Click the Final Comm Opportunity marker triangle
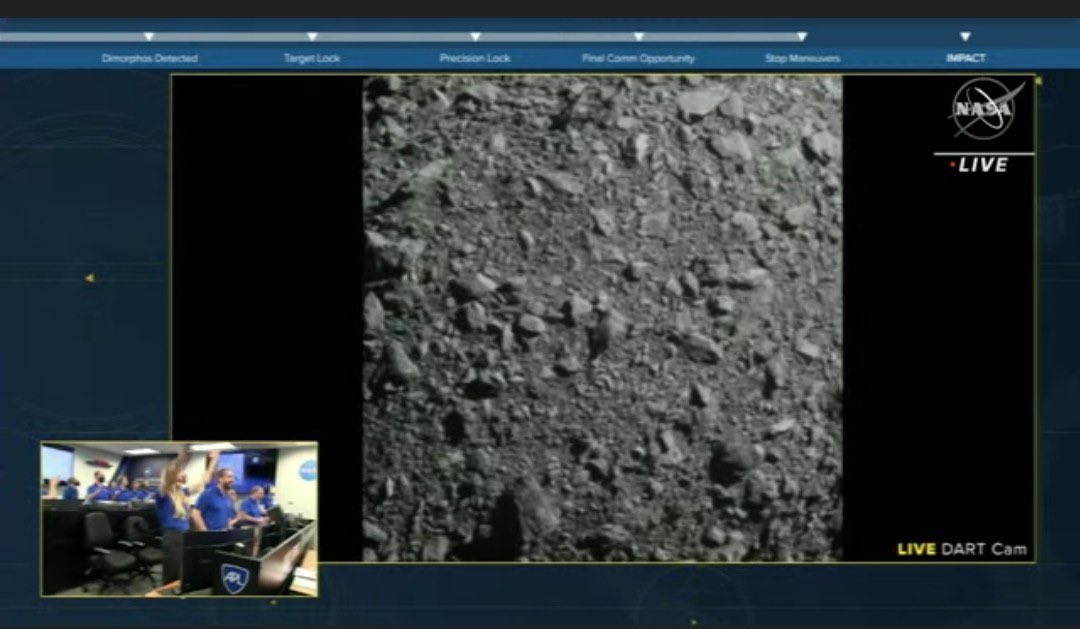The image size is (1080, 629). [638, 37]
